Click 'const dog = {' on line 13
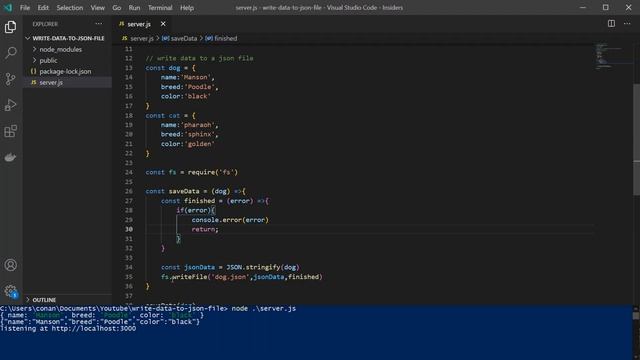640x360 pixels. (170, 68)
